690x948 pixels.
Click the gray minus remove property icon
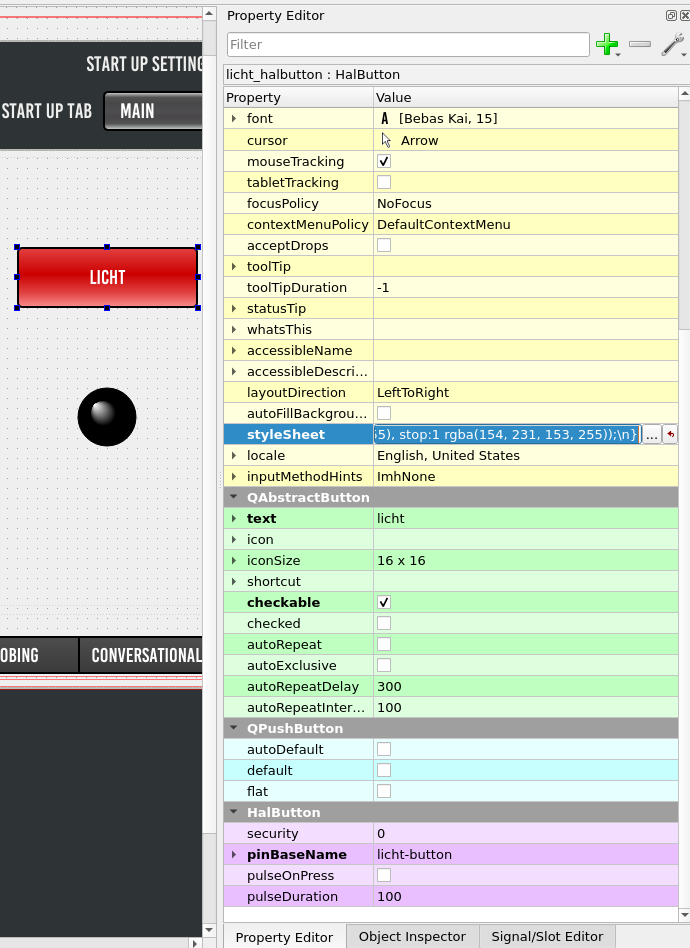pyautogui.click(x=640, y=44)
